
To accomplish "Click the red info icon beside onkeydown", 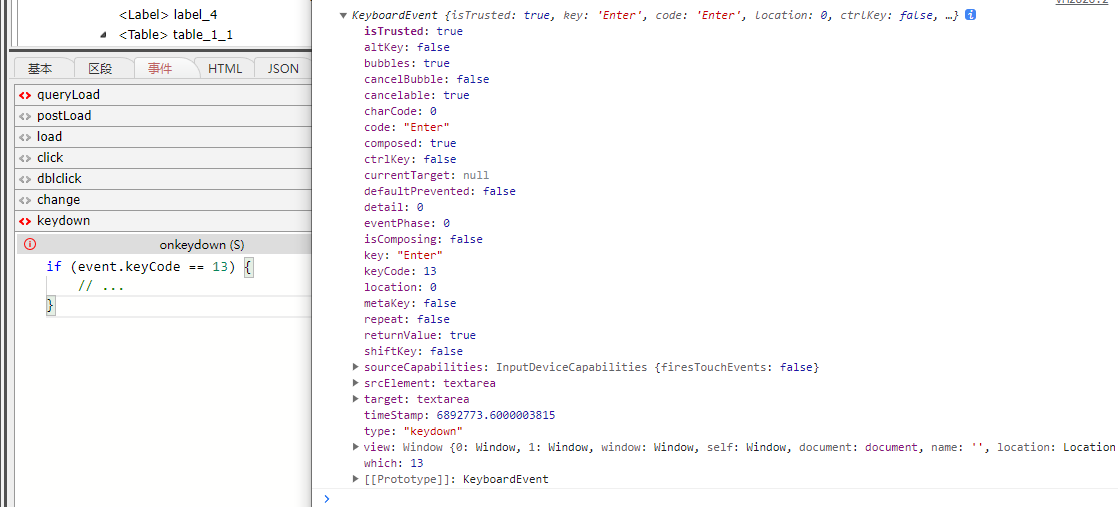I will coord(29,245).
